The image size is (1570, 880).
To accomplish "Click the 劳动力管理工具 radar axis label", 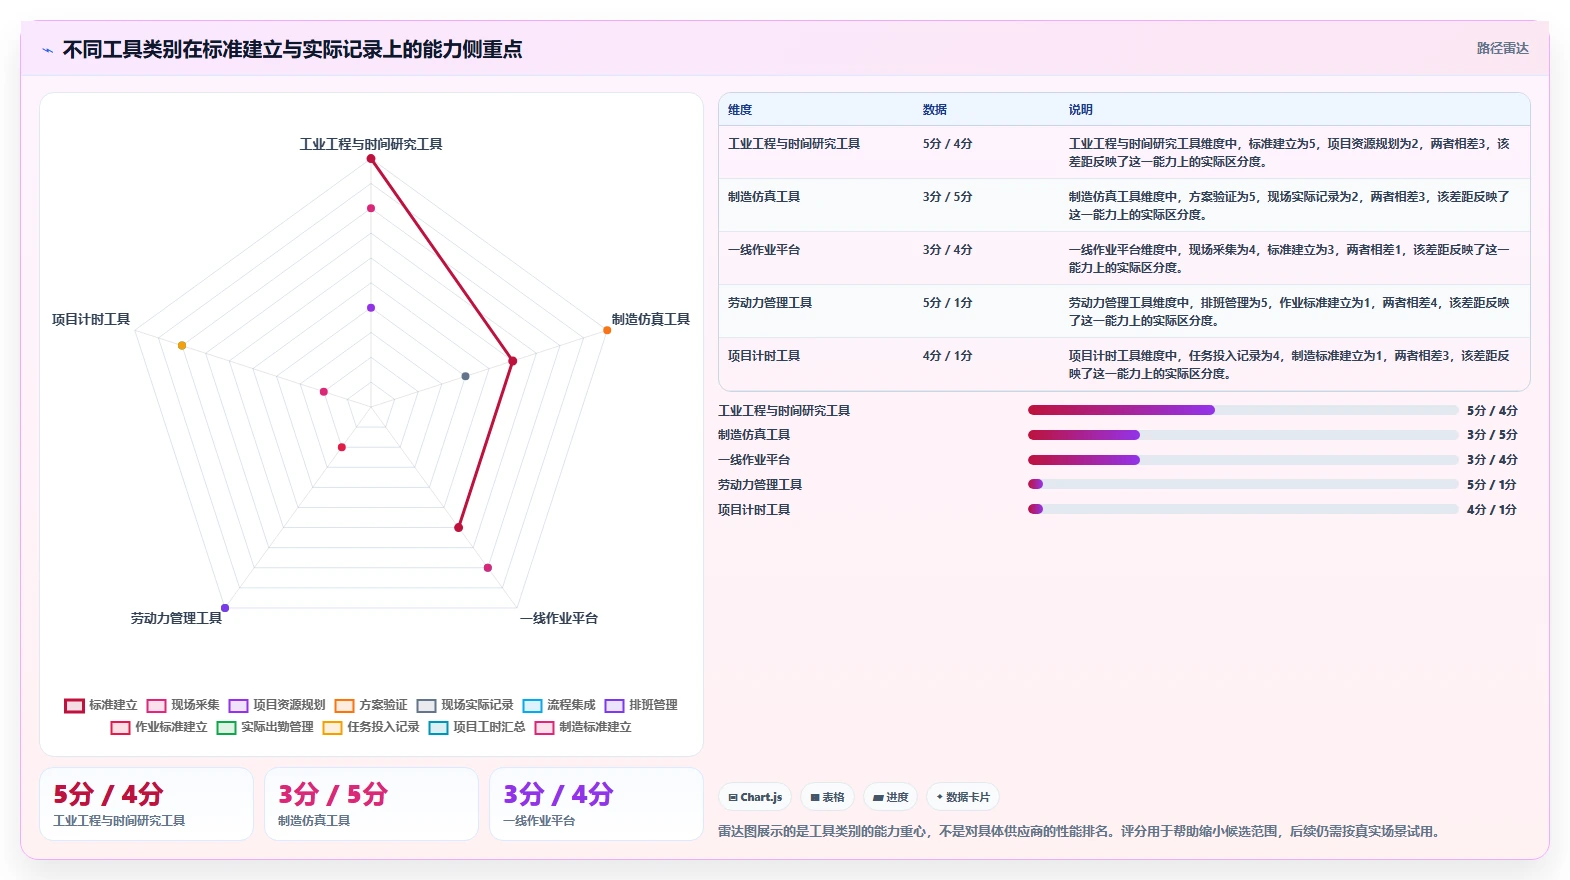I will point(176,618).
